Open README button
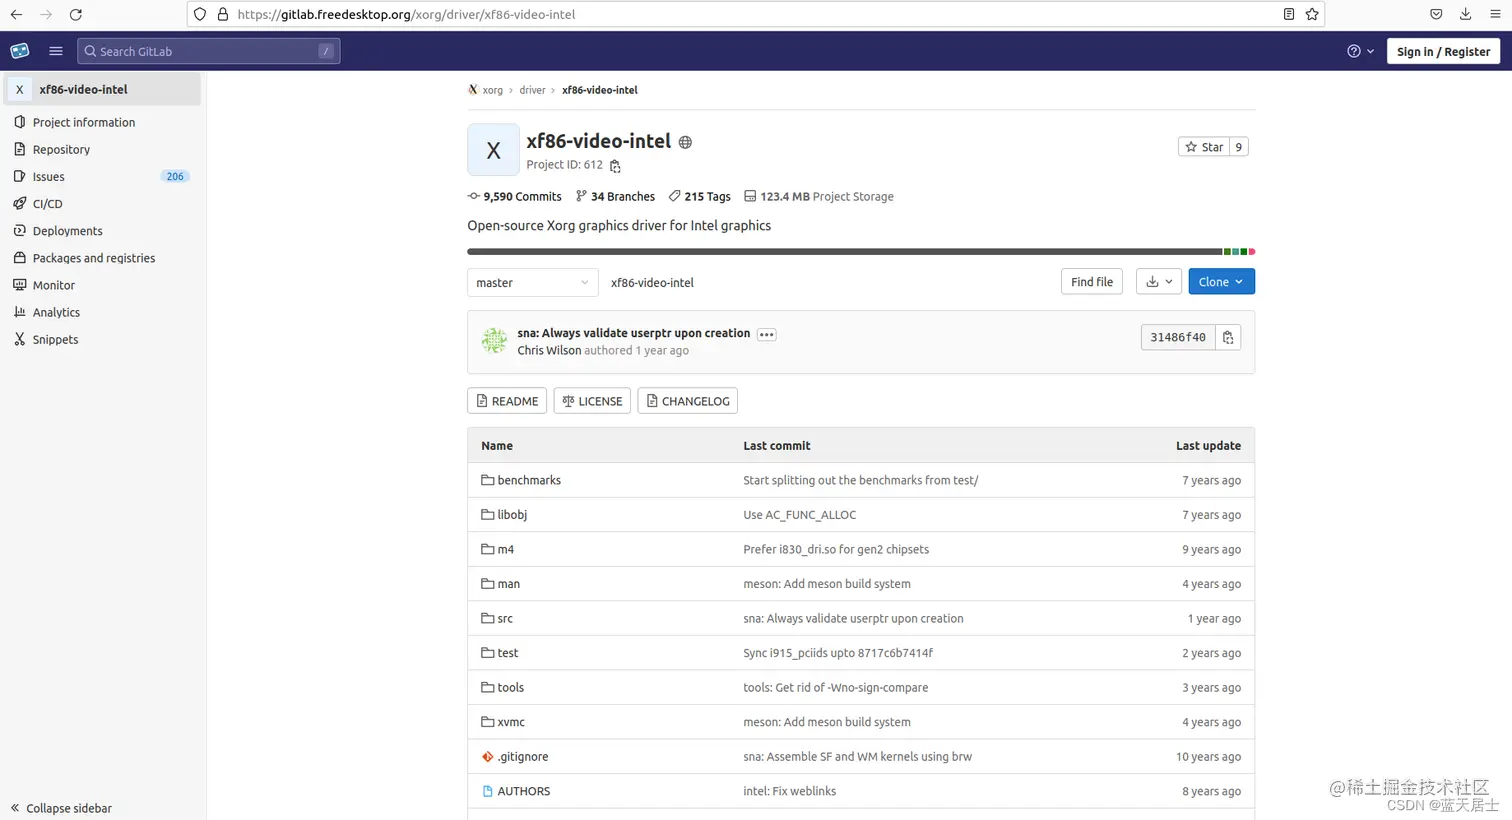The width and height of the screenshot is (1512, 820). click(507, 401)
